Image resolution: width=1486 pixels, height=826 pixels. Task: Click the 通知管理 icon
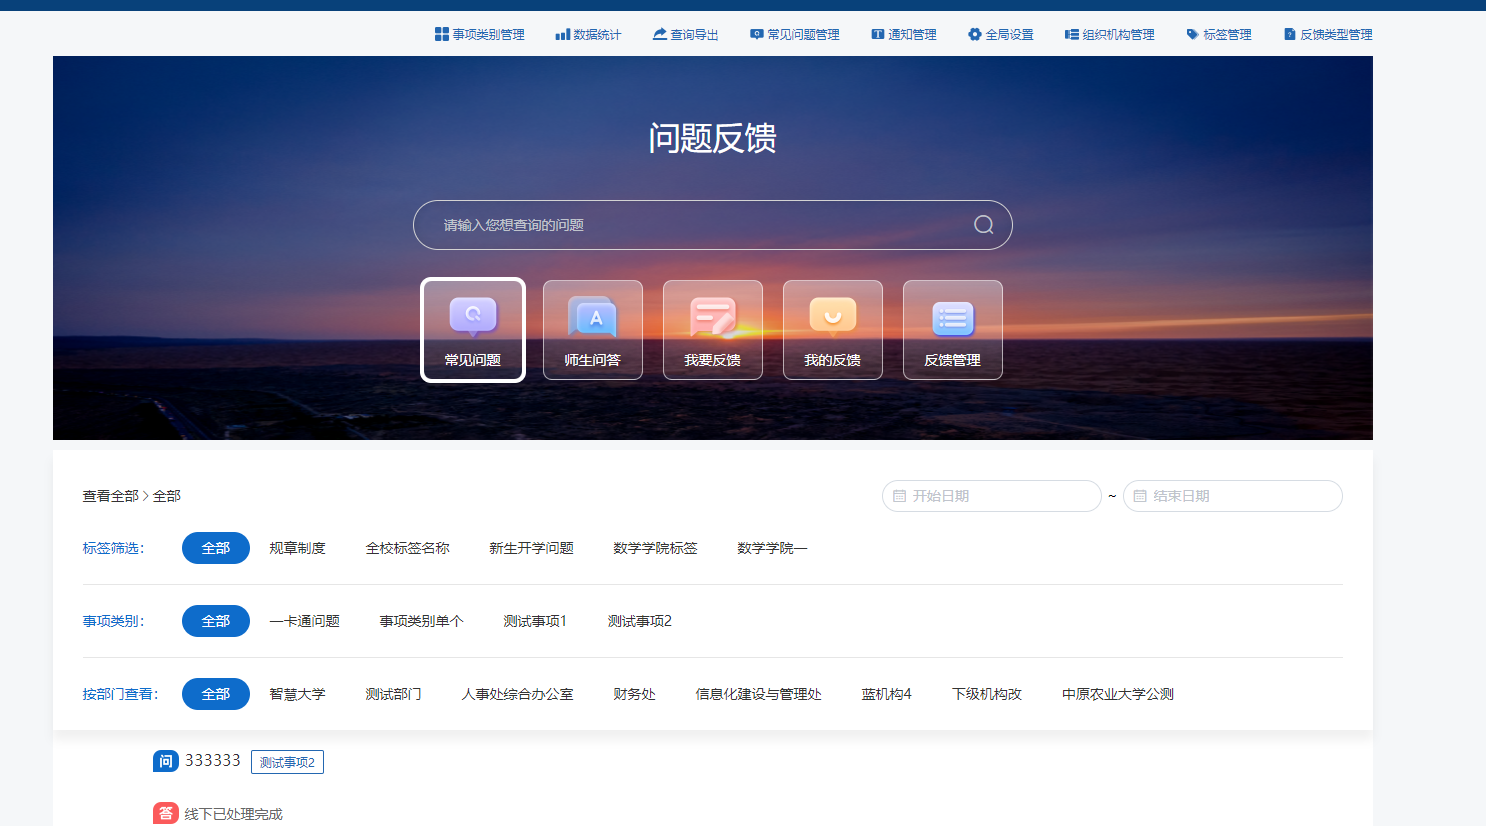(878, 34)
